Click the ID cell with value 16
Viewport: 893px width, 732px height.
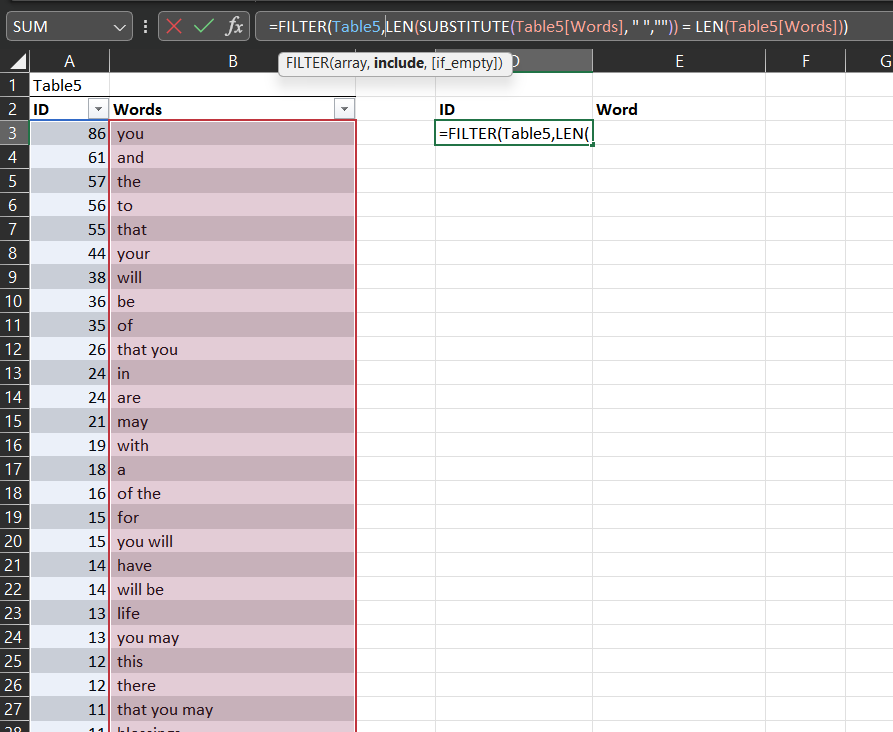[69, 493]
